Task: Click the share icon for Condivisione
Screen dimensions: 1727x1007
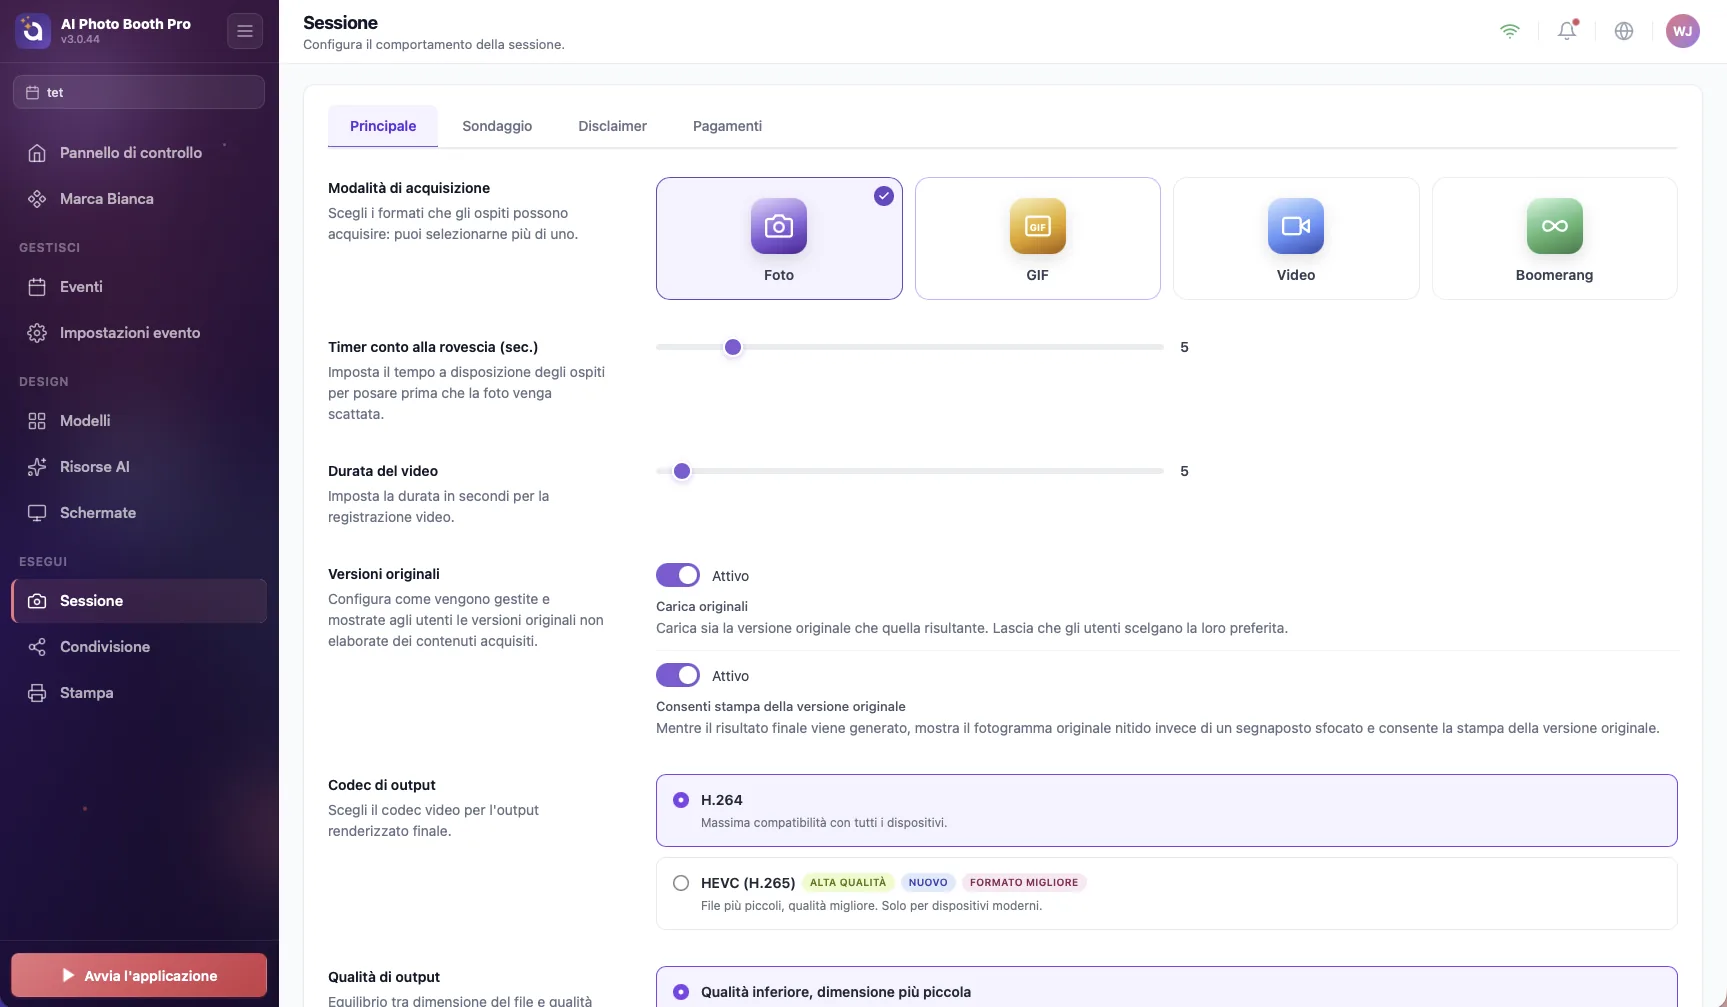Action: tap(37, 647)
